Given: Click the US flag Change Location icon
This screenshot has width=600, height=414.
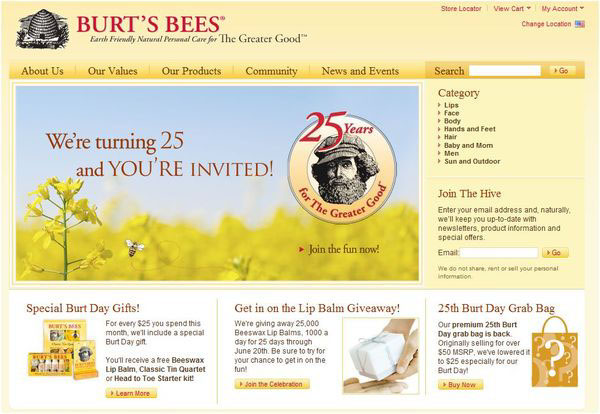Looking at the screenshot, I should click(580, 24).
